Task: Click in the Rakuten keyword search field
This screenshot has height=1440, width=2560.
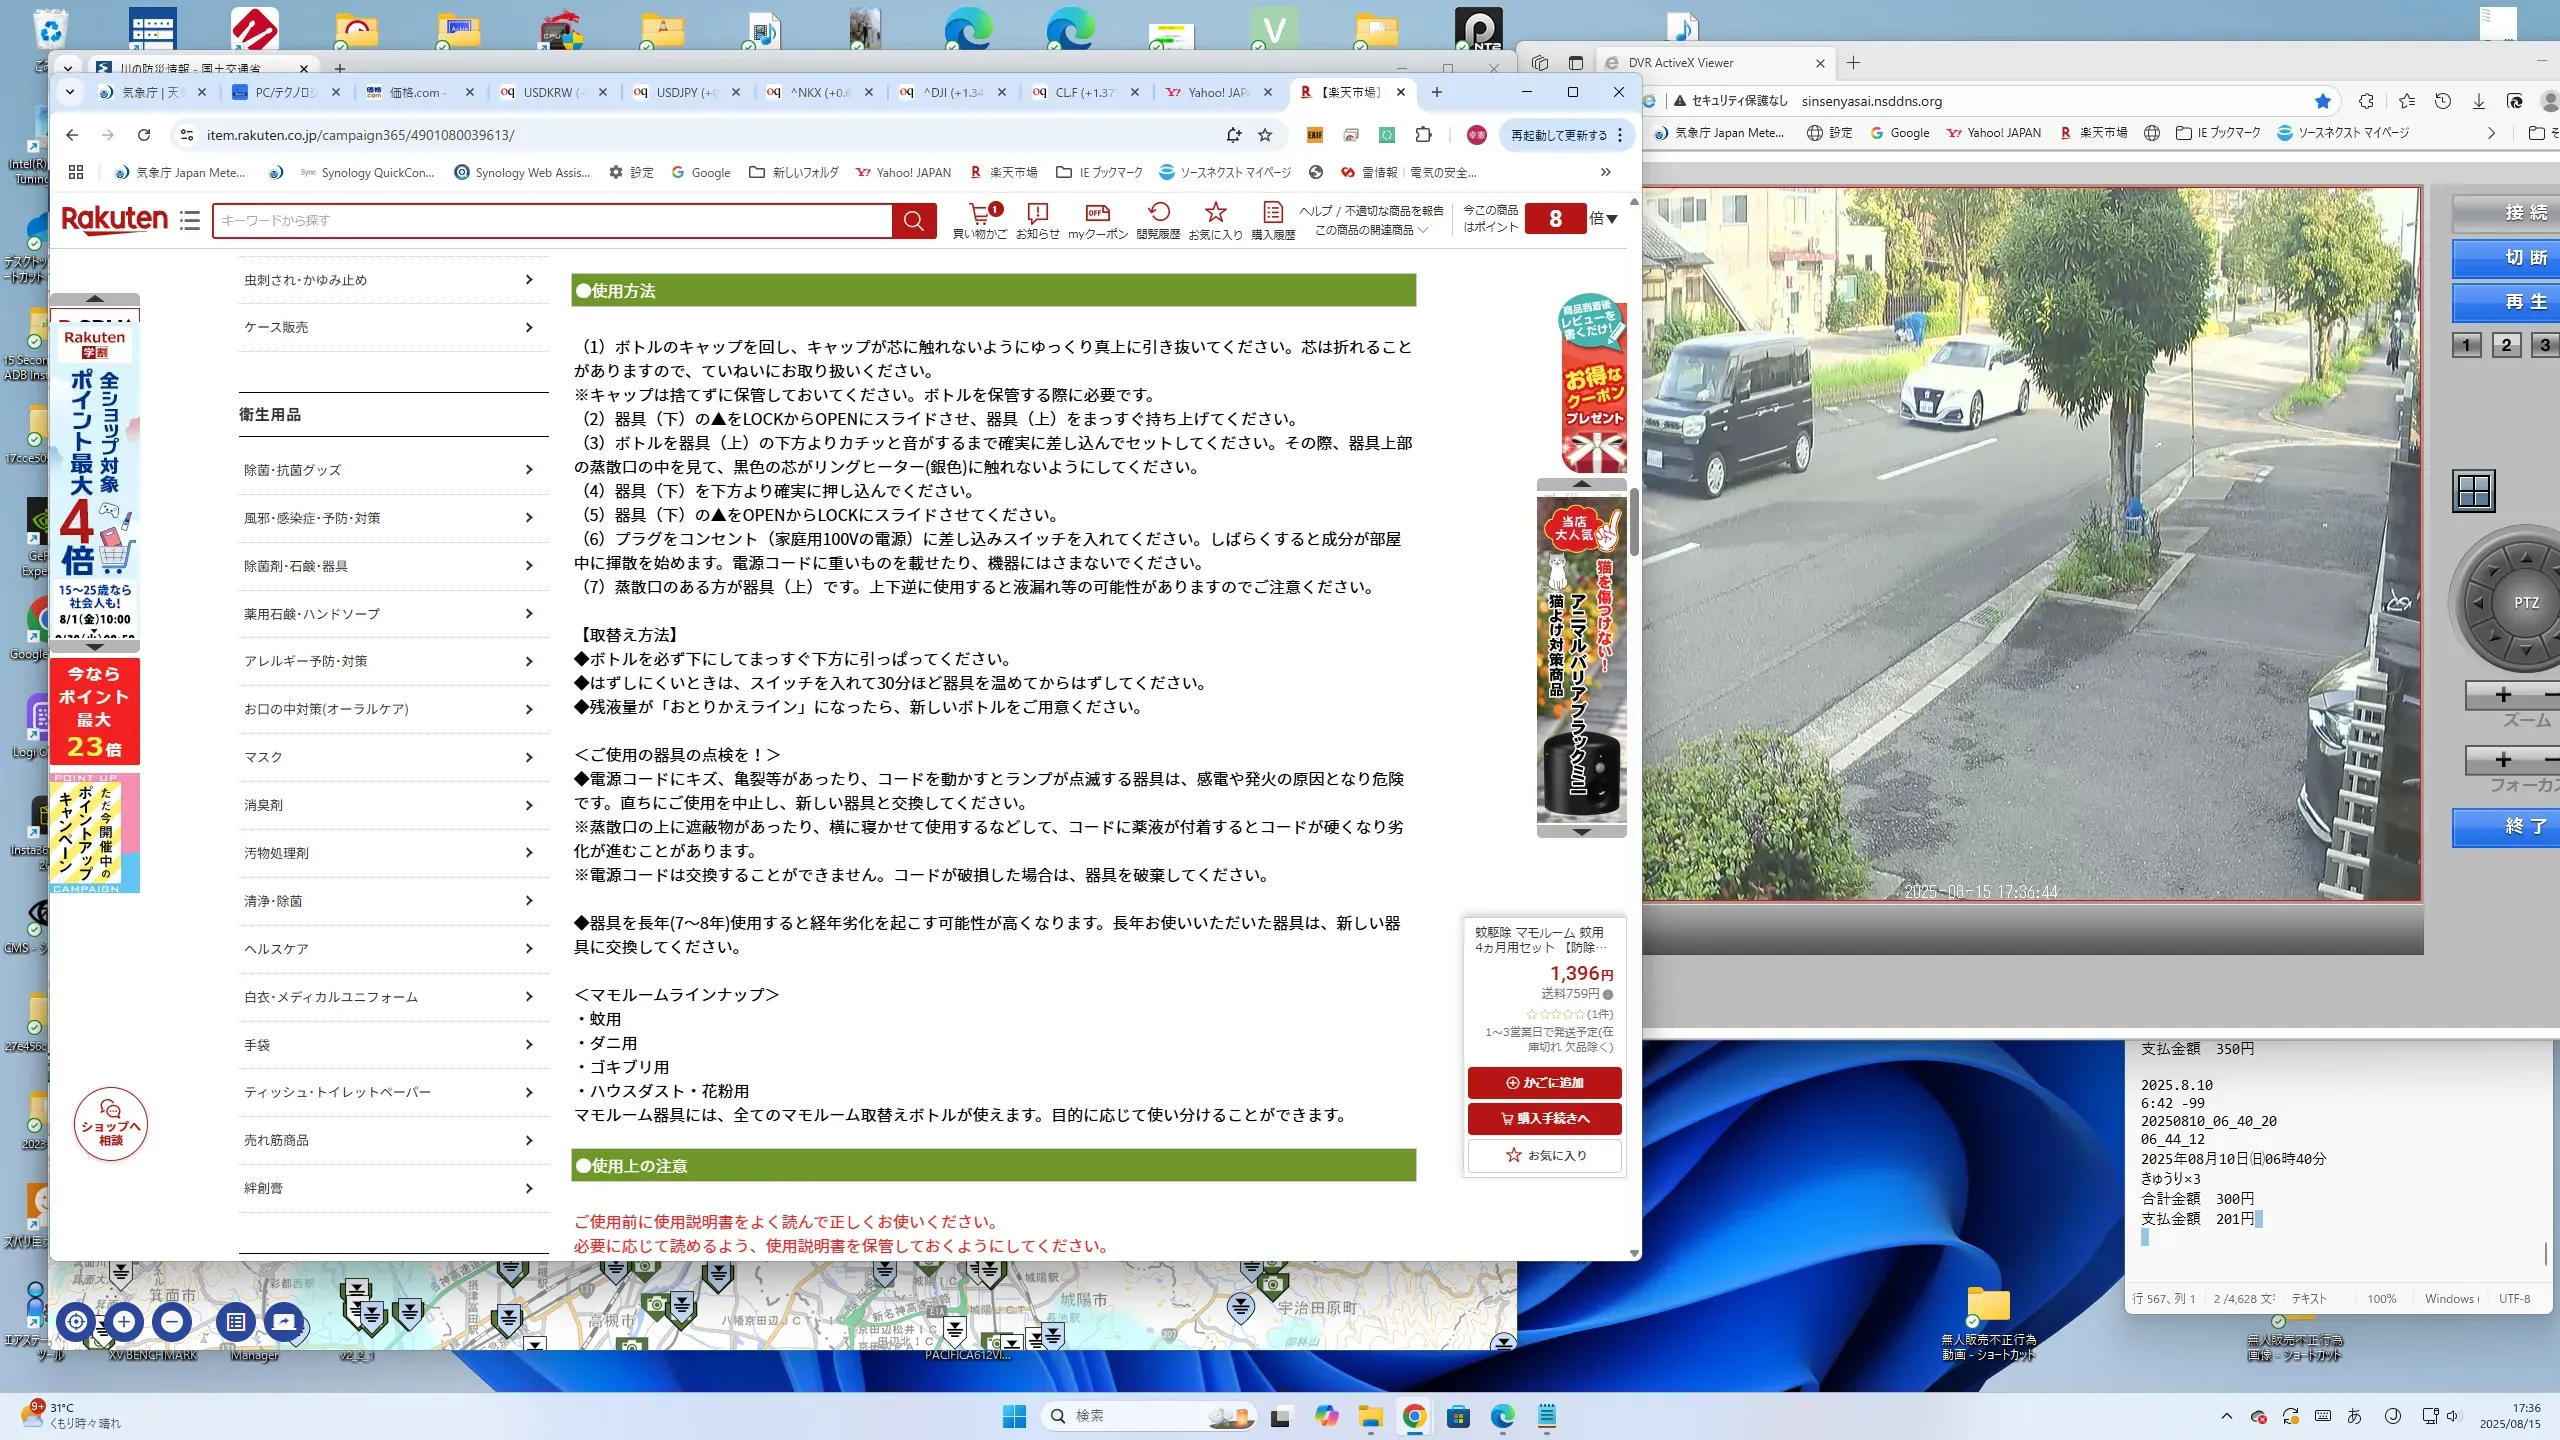Action: pos(550,221)
